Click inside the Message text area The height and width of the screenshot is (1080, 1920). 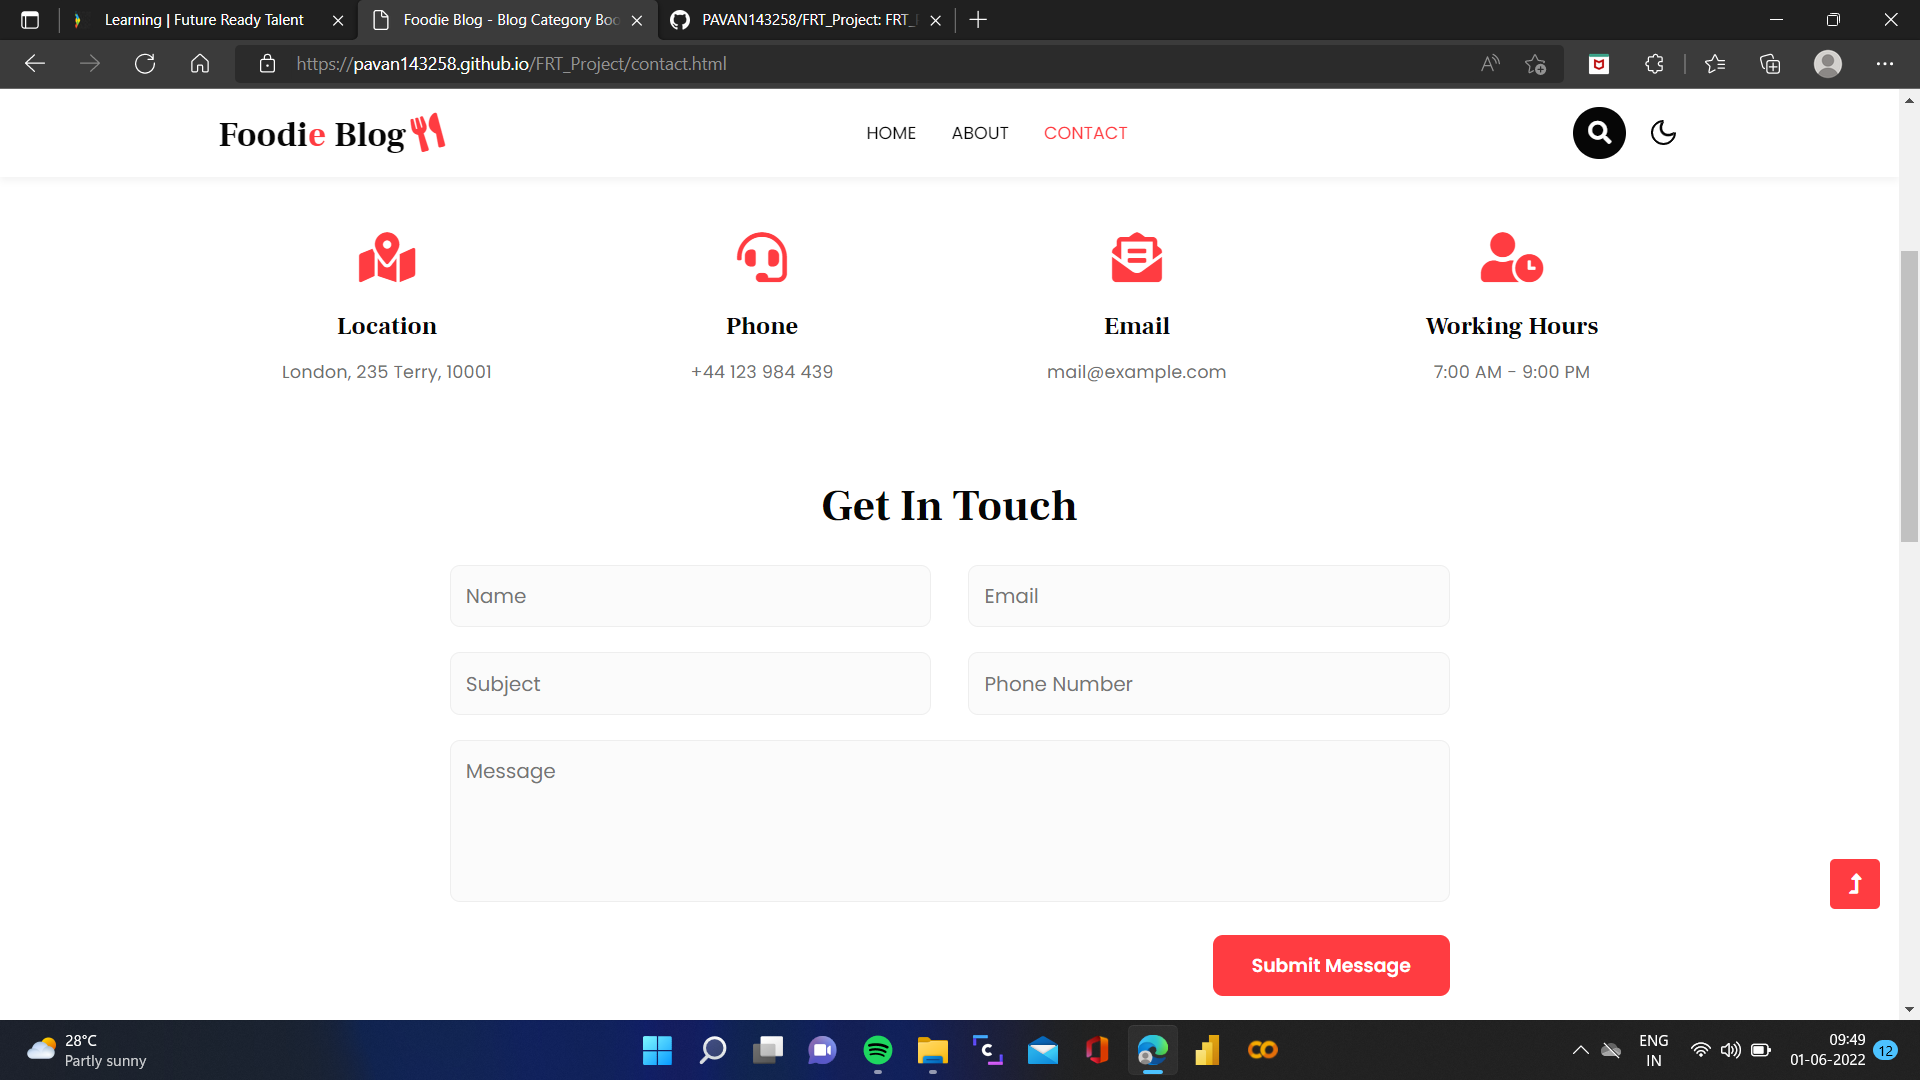pos(950,821)
